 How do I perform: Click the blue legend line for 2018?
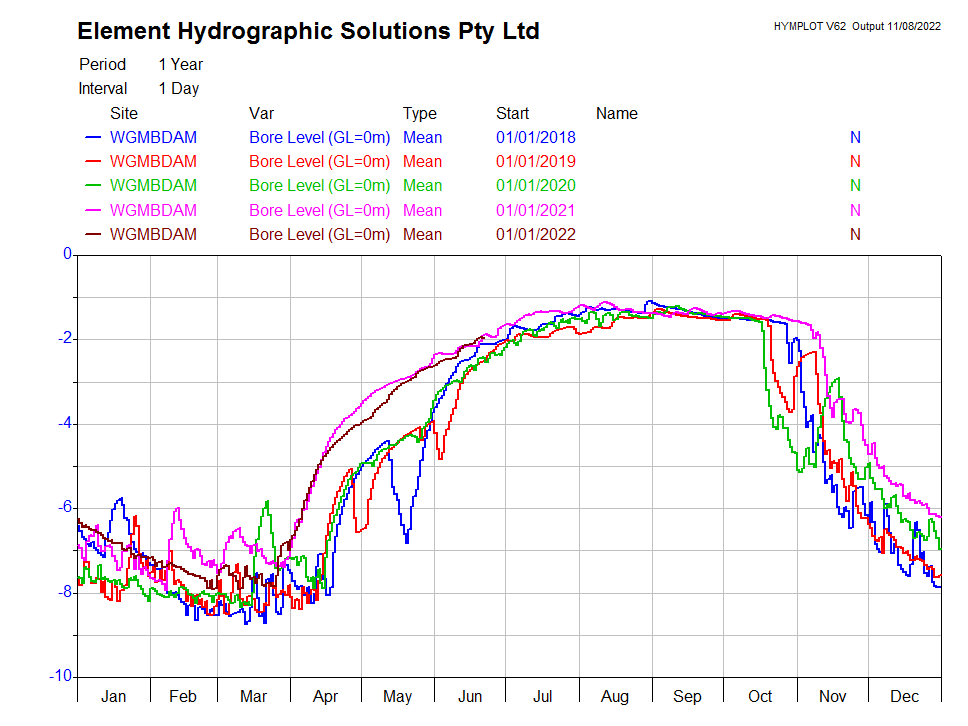[93, 138]
